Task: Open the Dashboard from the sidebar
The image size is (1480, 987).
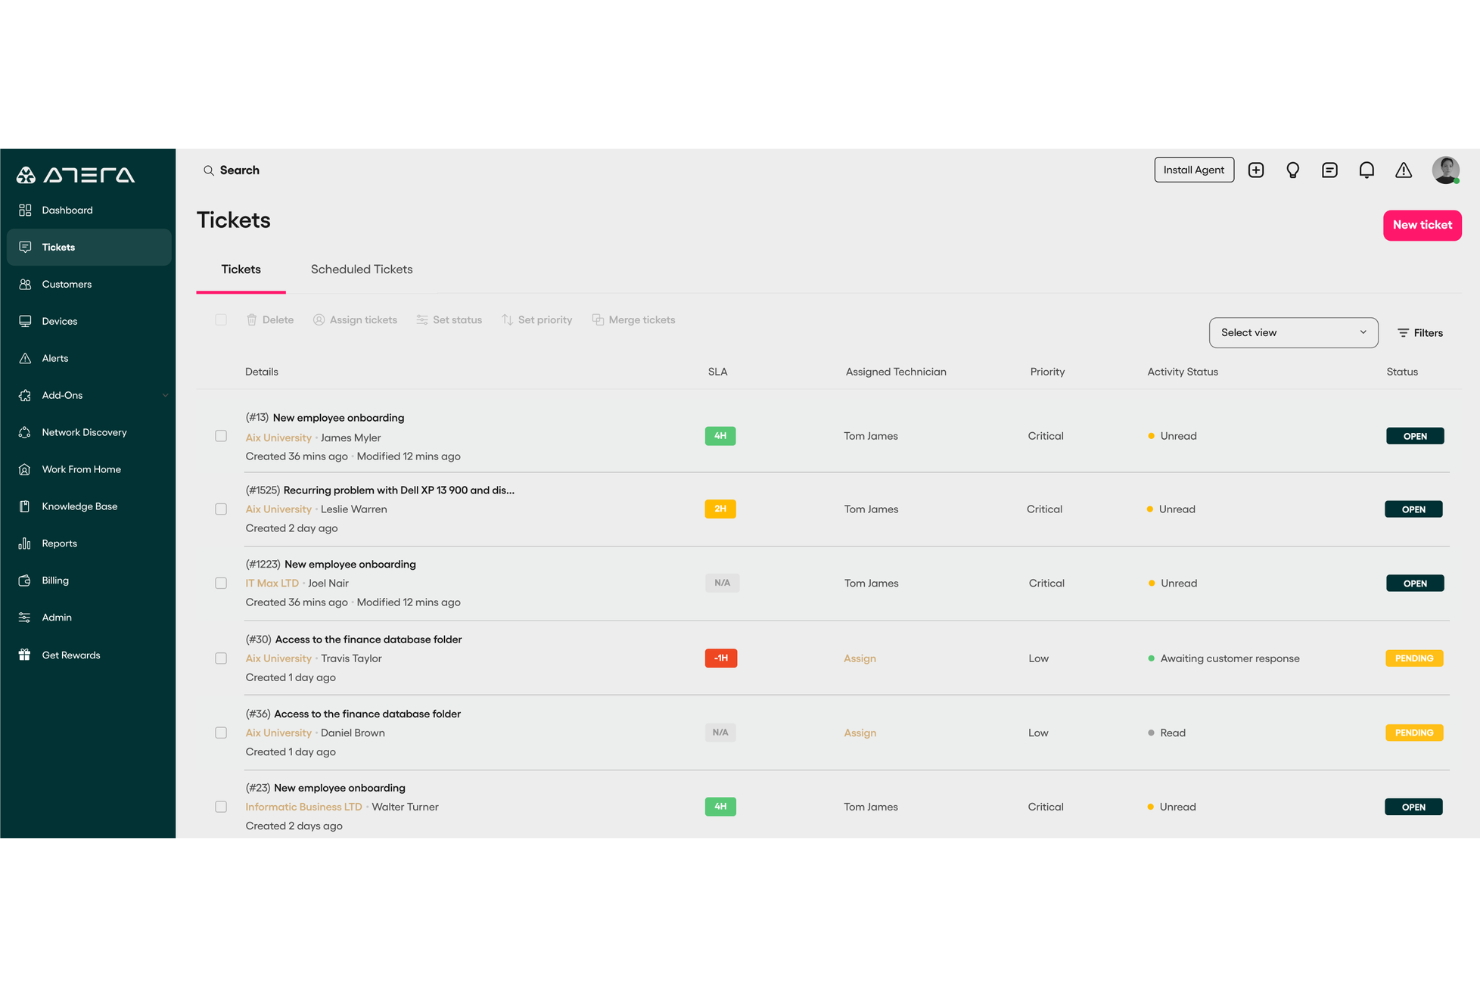Action: (x=67, y=210)
